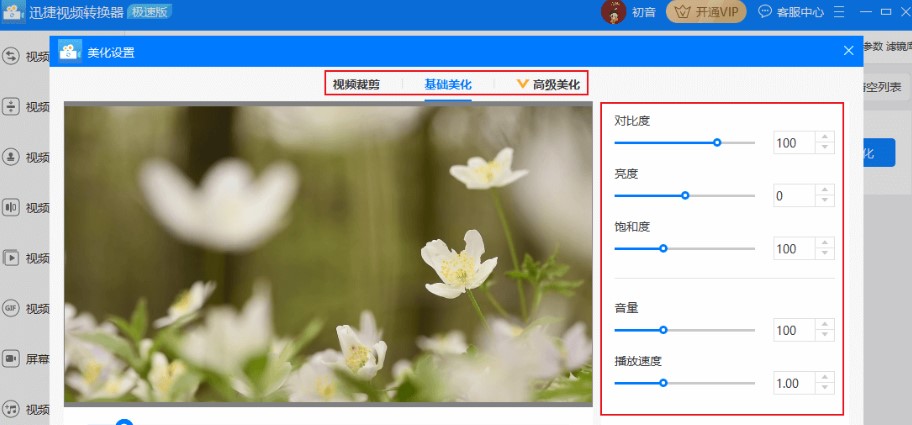Click the video convert icon in sidebar
This screenshot has width=912, height=425.
(11, 56)
